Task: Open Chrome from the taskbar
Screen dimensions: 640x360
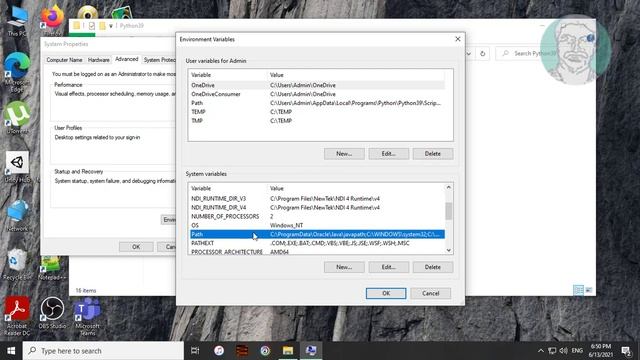Action: click(x=265, y=351)
